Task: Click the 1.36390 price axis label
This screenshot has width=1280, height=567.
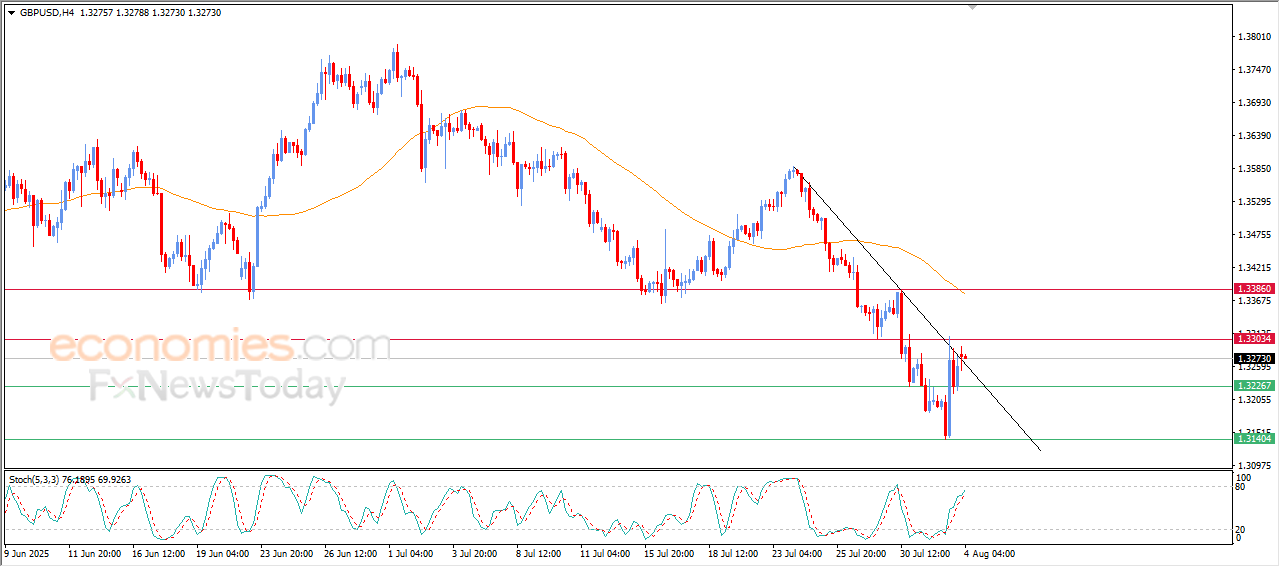Action: pos(1254,136)
